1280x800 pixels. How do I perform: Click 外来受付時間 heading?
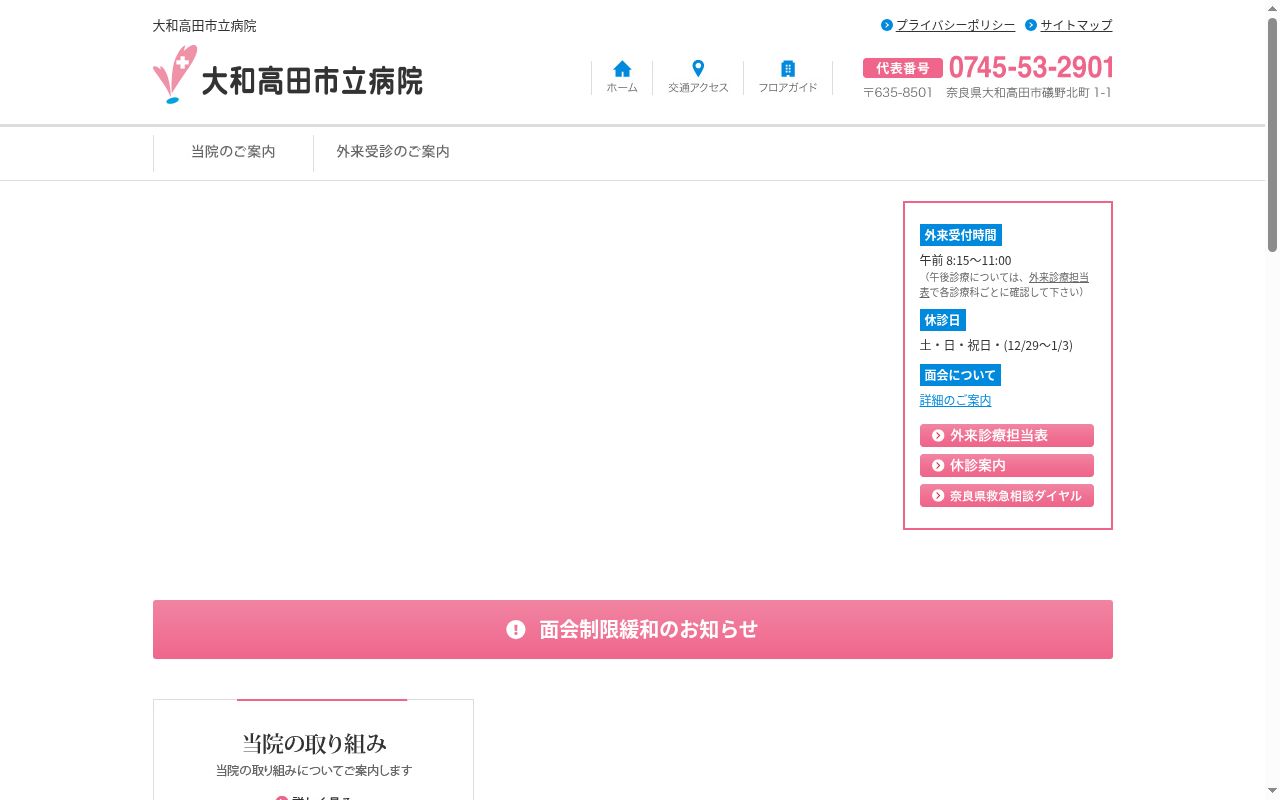tap(961, 235)
